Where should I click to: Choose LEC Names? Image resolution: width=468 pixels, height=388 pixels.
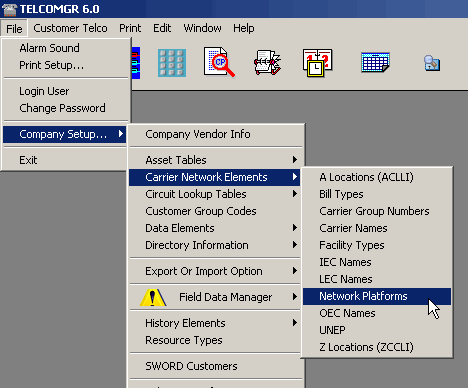[377, 279]
